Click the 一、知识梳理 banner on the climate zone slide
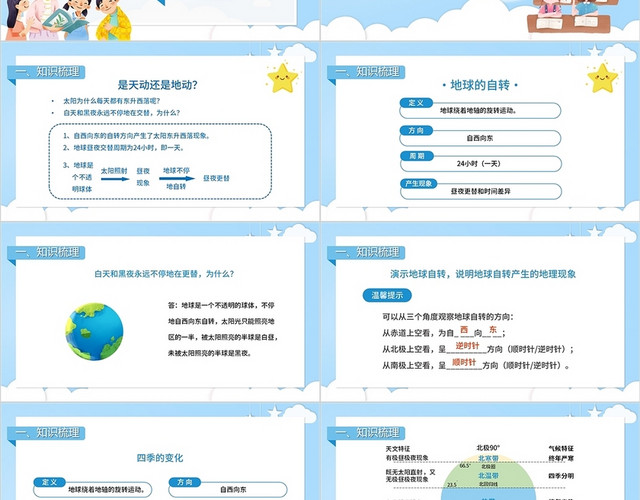The height and width of the screenshot is (500, 640). (x=366, y=433)
